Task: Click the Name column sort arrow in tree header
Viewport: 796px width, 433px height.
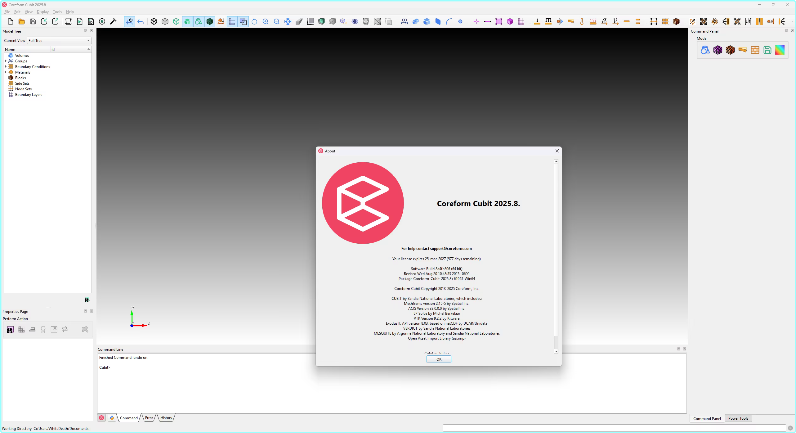Action: [x=88, y=49]
